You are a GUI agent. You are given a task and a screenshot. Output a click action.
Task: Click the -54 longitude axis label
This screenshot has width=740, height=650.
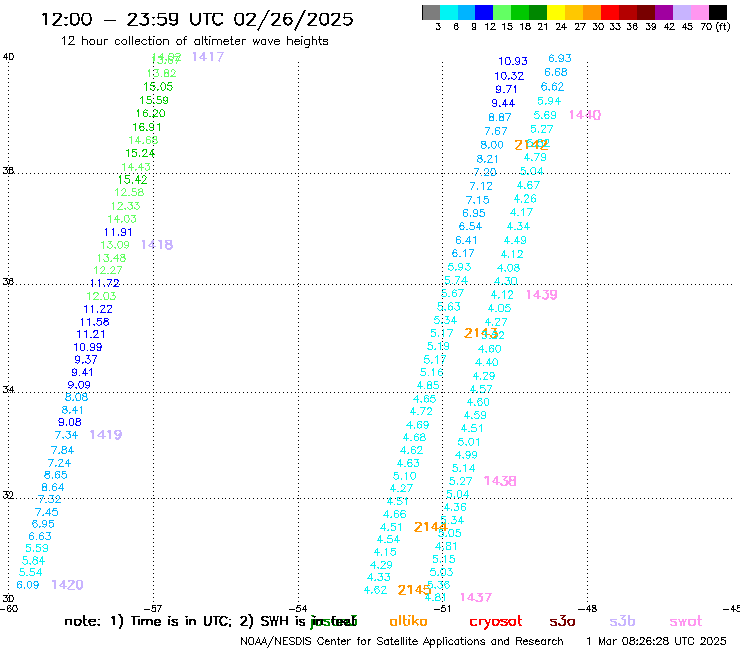click(x=298, y=609)
